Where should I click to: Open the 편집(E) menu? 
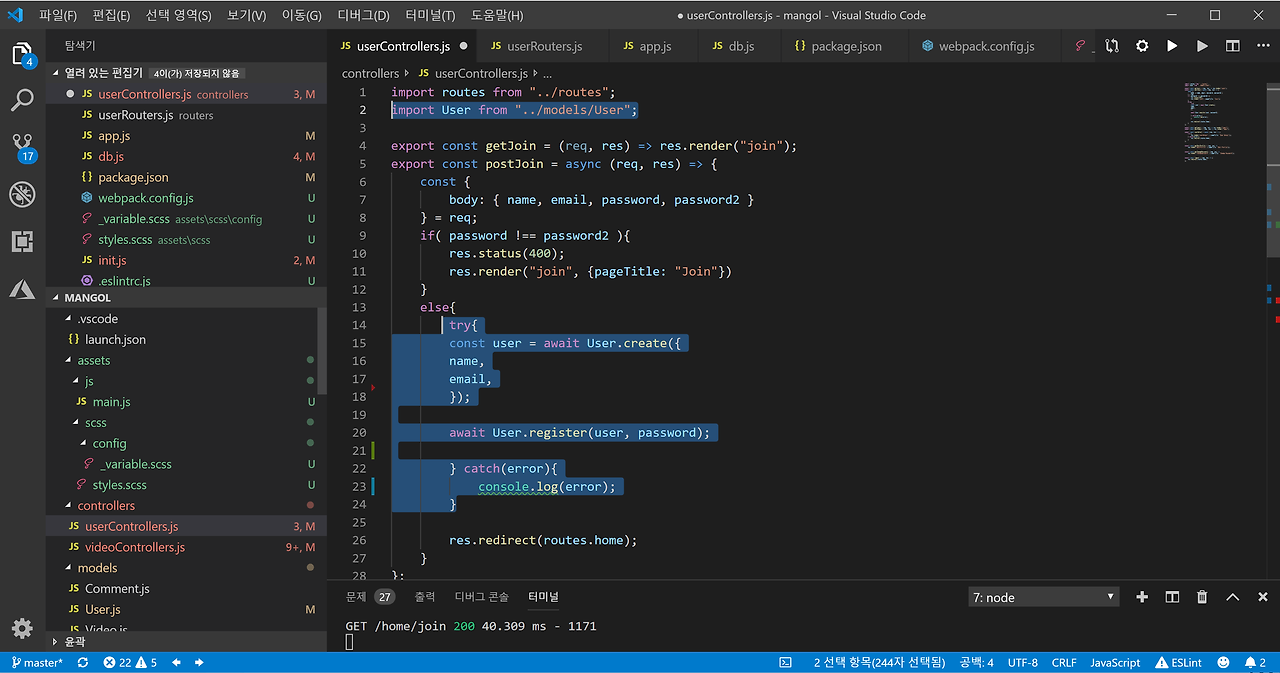pos(111,16)
